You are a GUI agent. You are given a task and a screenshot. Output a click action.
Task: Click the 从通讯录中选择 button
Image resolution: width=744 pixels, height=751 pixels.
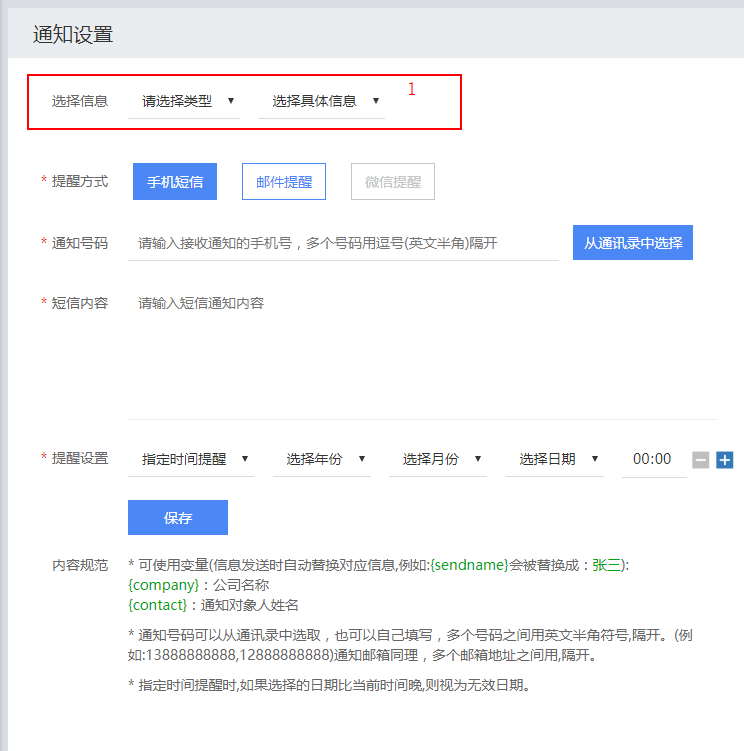coord(632,243)
